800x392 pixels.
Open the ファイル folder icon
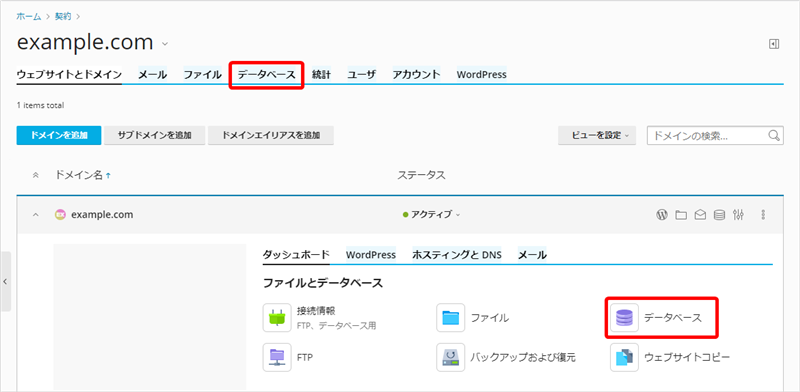point(451,317)
